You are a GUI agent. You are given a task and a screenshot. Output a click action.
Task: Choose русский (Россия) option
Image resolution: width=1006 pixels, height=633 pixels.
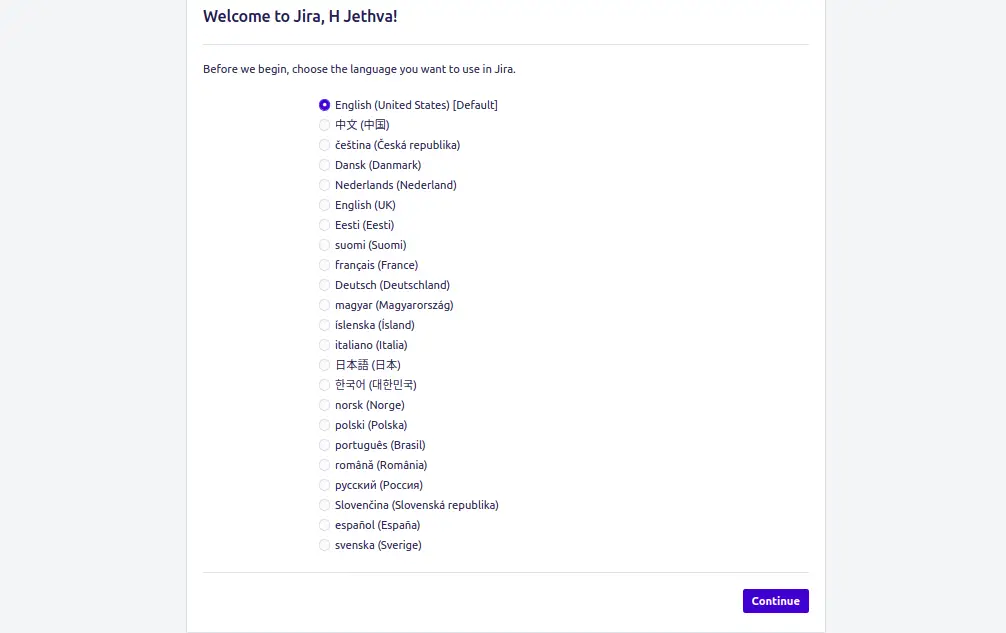click(325, 485)
